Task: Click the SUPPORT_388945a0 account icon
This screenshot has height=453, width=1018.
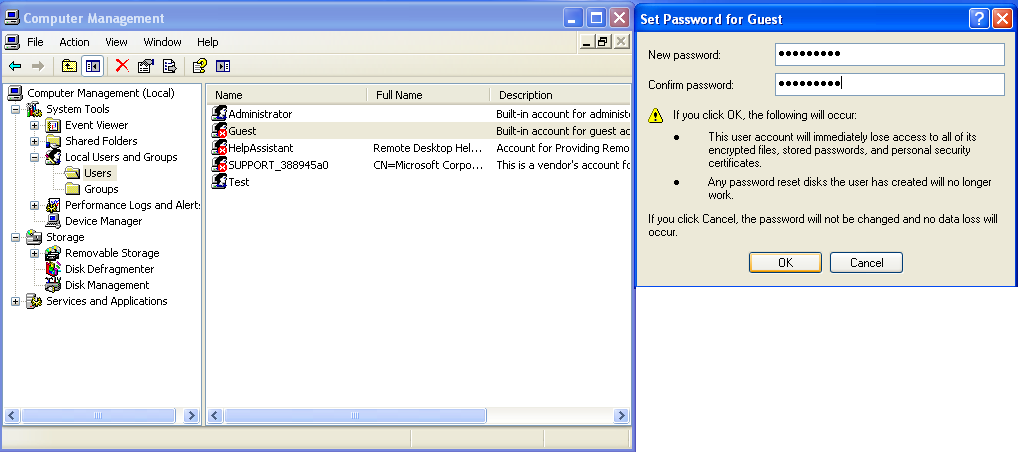Action: tap(219, 165)
